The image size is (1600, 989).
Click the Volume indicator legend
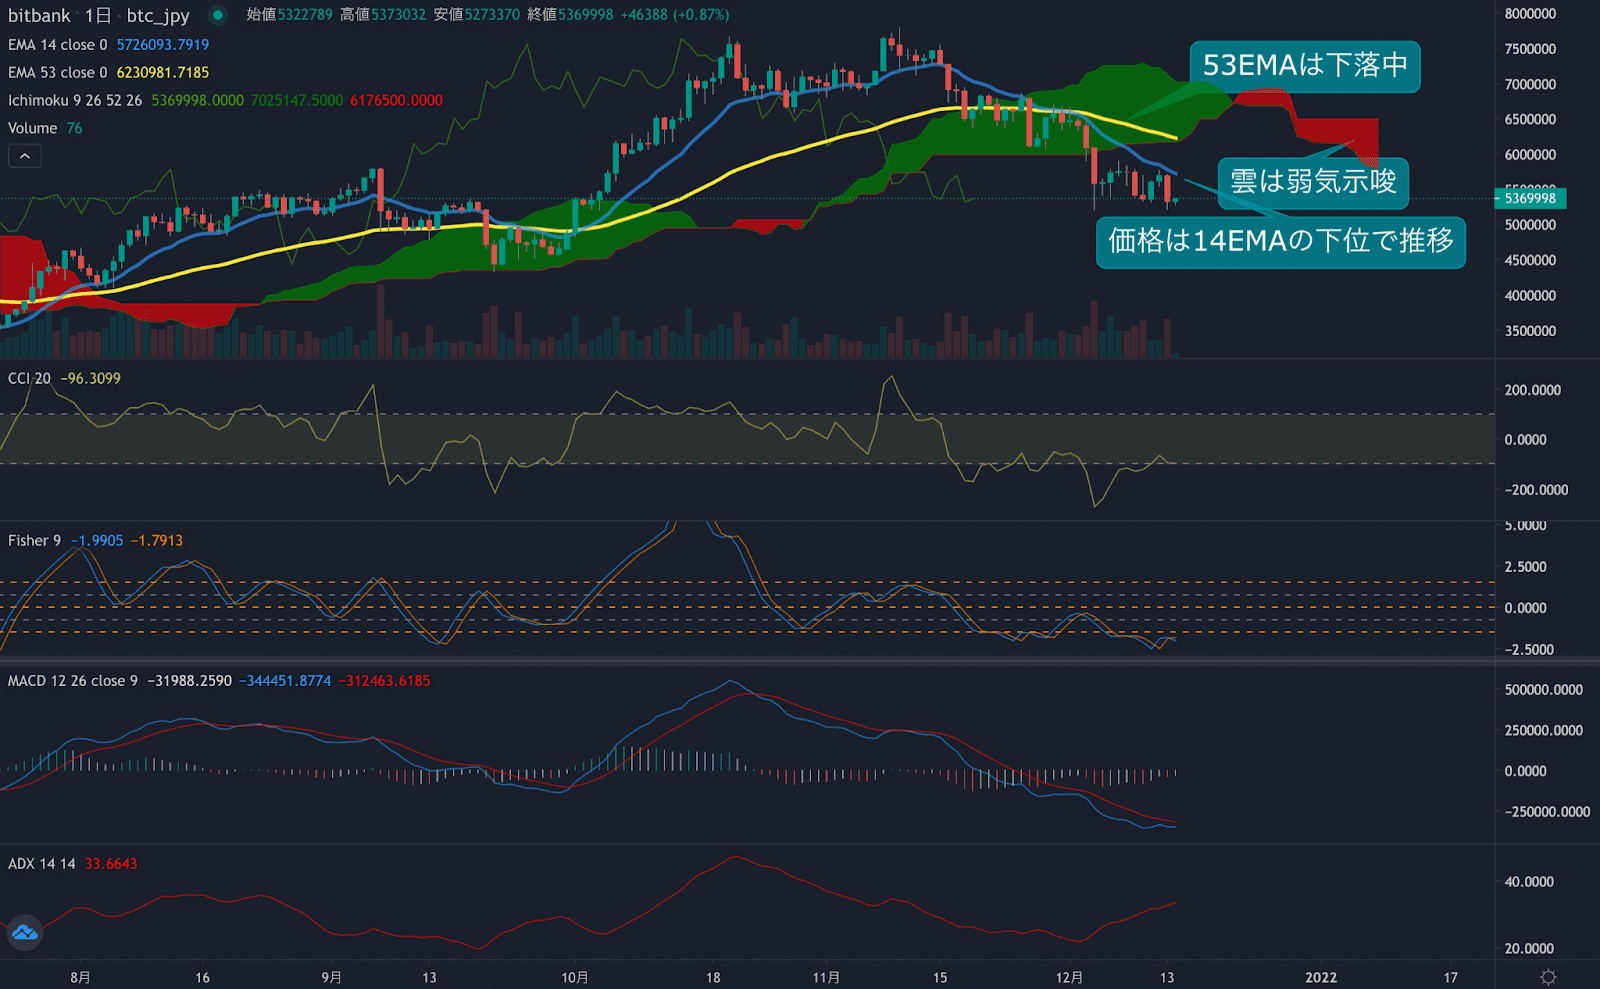point(33,129)
